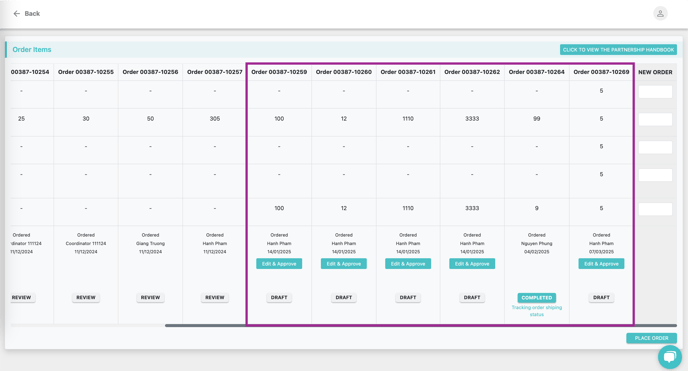This screenshot has width=688, height=371.
Task: Click fourth New Order quantity field
Action: click(655, 175)
